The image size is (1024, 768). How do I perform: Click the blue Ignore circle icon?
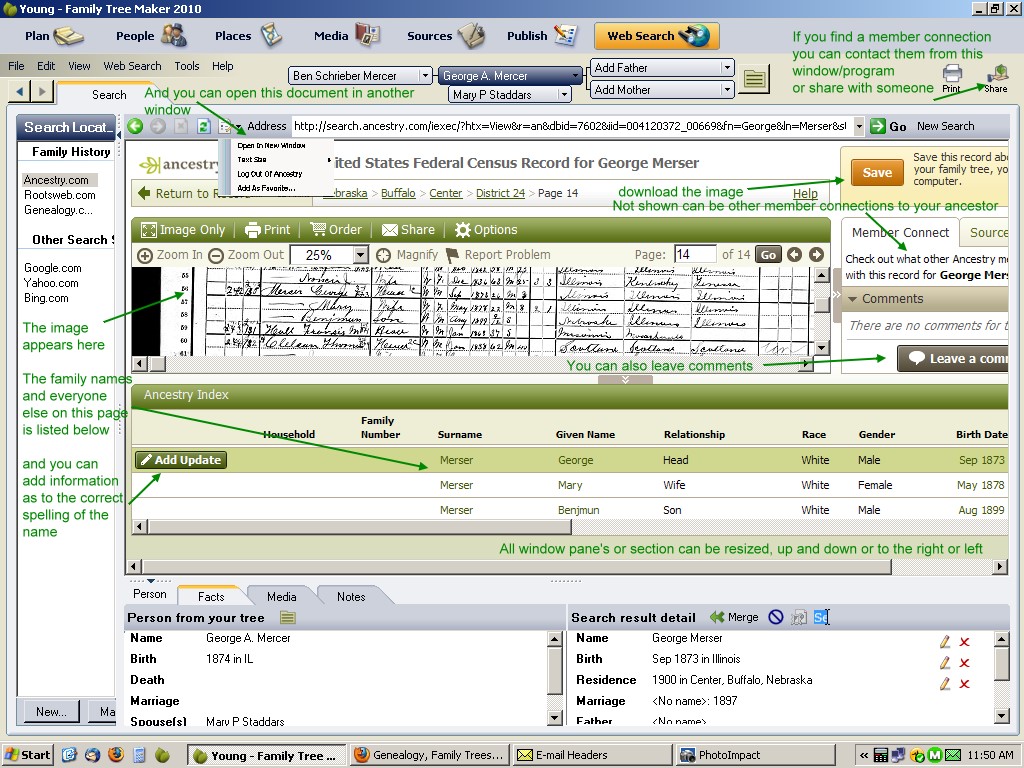(x=776, y=617)
